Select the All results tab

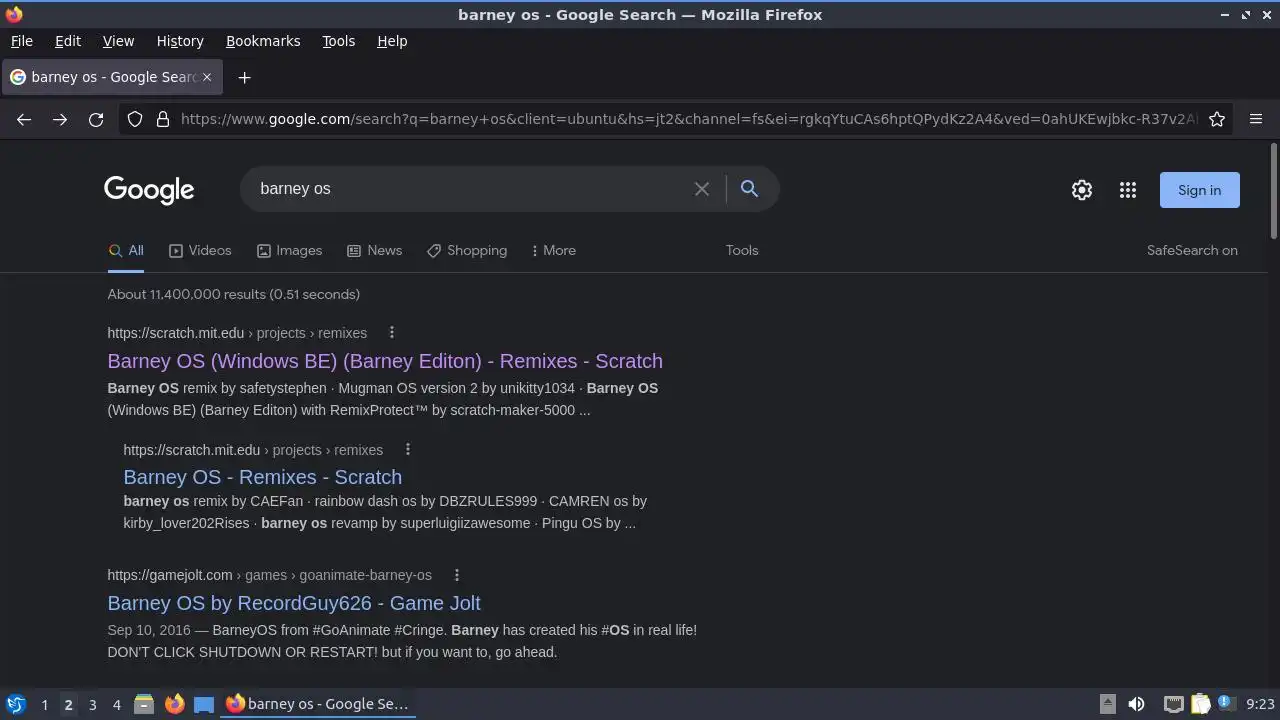click(x=126, y=250)
